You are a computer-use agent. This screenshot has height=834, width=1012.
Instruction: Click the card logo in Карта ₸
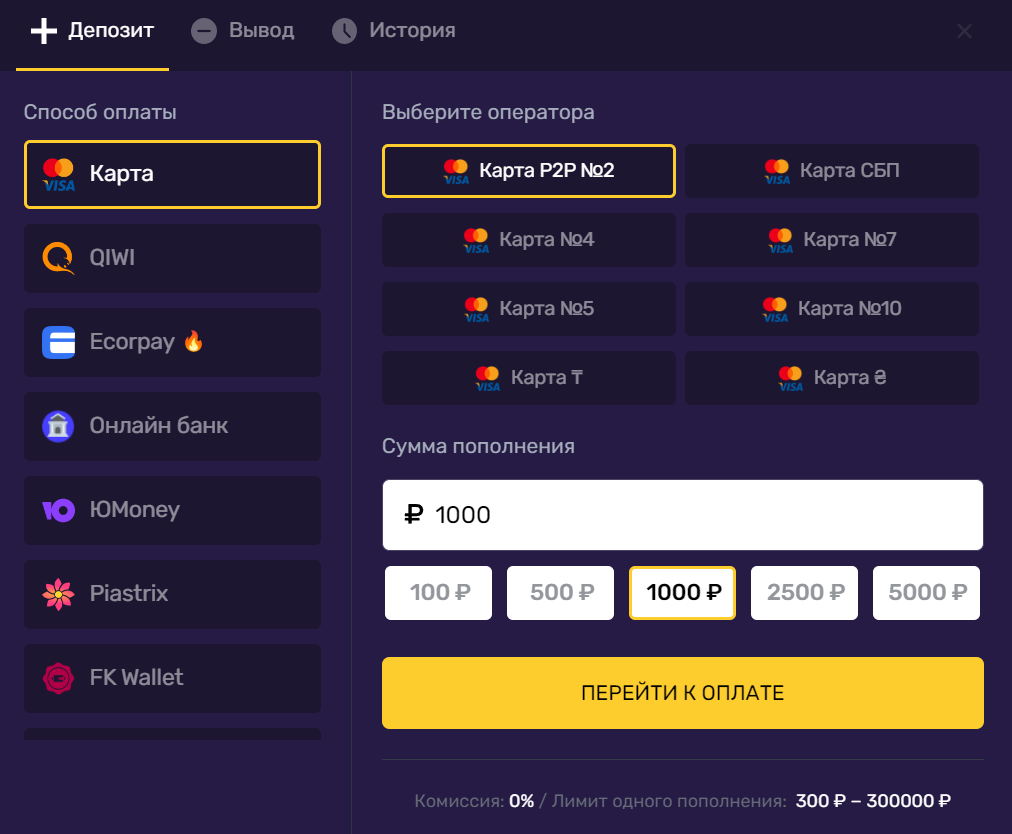click(x=487, y=379)
